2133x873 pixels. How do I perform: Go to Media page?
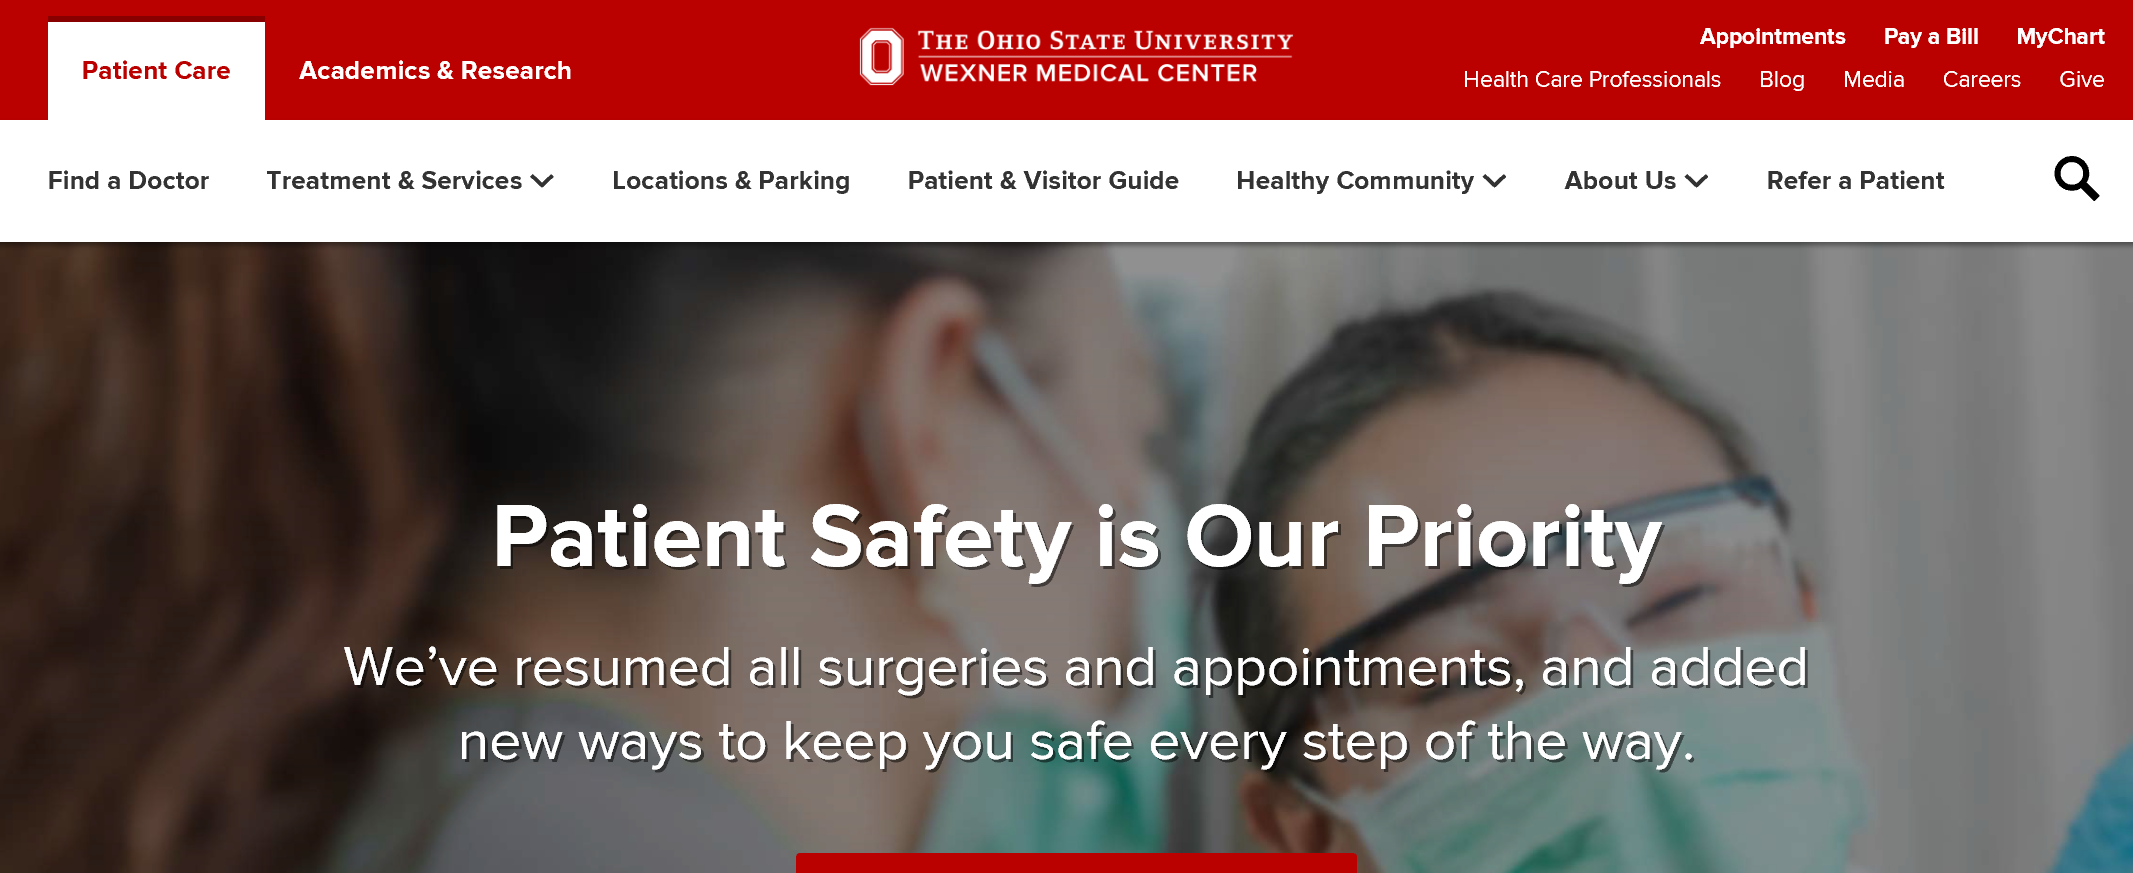click(x=1873, y=80)
